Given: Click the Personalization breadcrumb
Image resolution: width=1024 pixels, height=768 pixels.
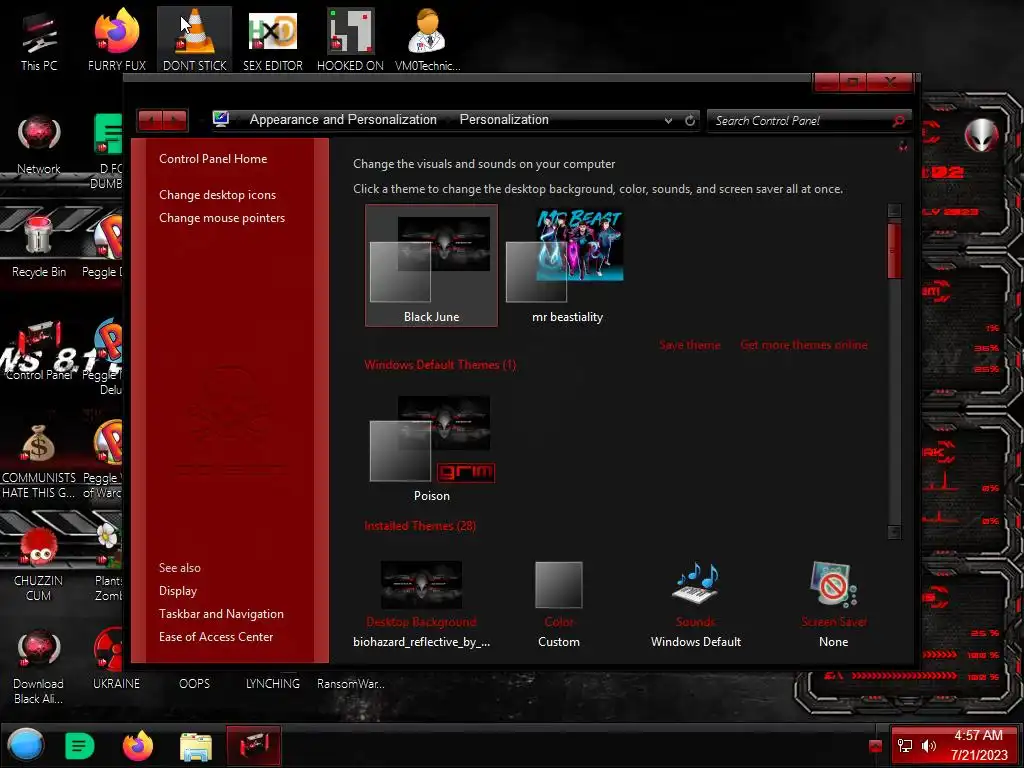Looking at the screenshot, I should [504, 120].
